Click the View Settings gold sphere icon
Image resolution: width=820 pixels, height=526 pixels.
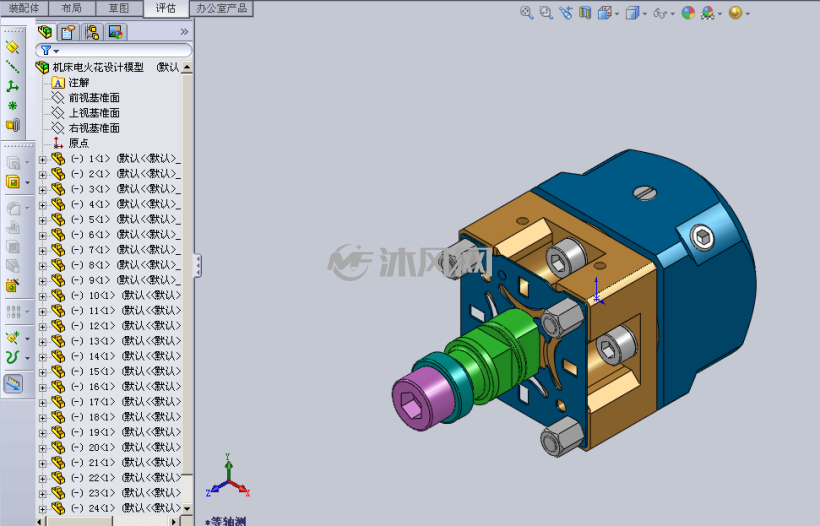[x=735, y=13]
